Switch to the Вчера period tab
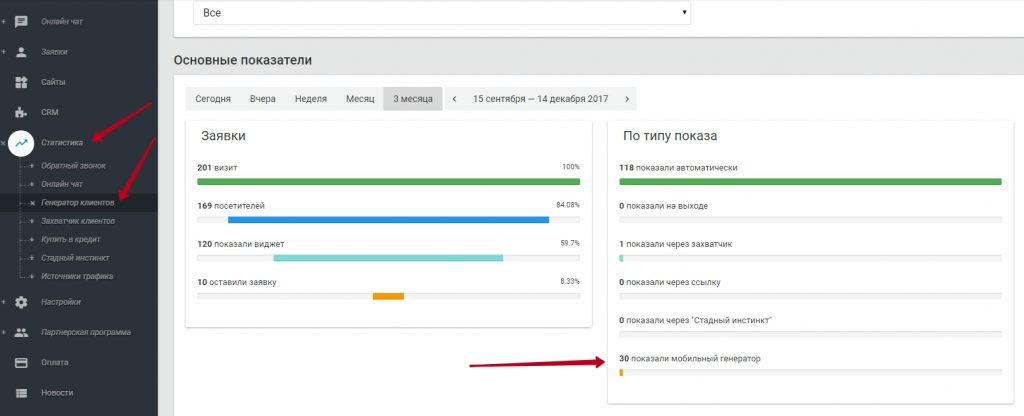 tap(263, 99)
